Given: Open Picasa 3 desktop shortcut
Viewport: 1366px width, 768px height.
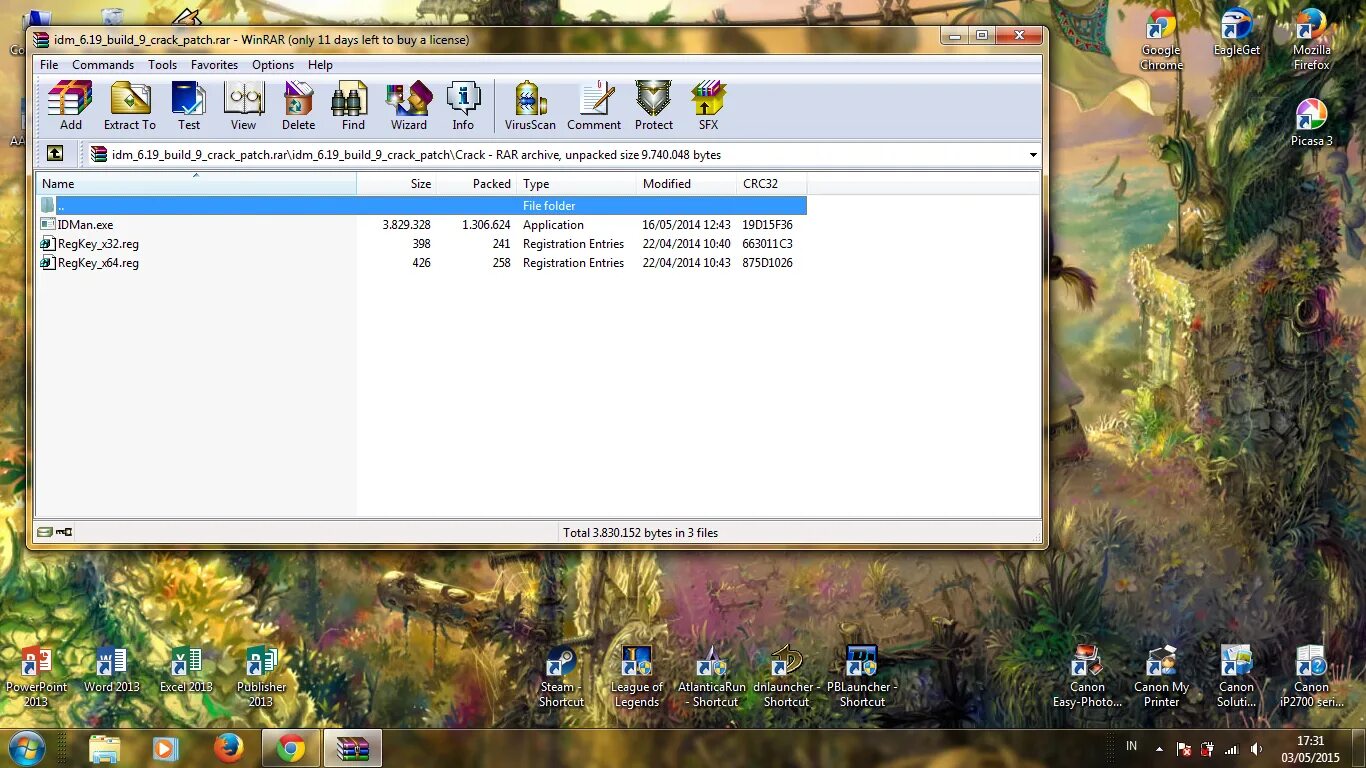Looking at the screenshot, I should pos(1312,123).
